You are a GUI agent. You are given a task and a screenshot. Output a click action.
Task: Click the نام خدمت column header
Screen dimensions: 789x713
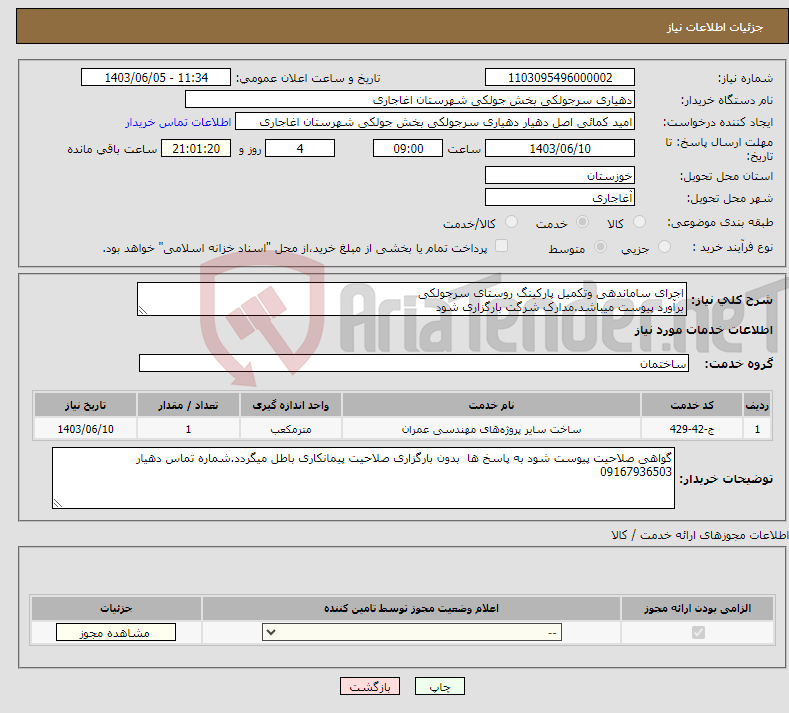click(x=491, y=405)
